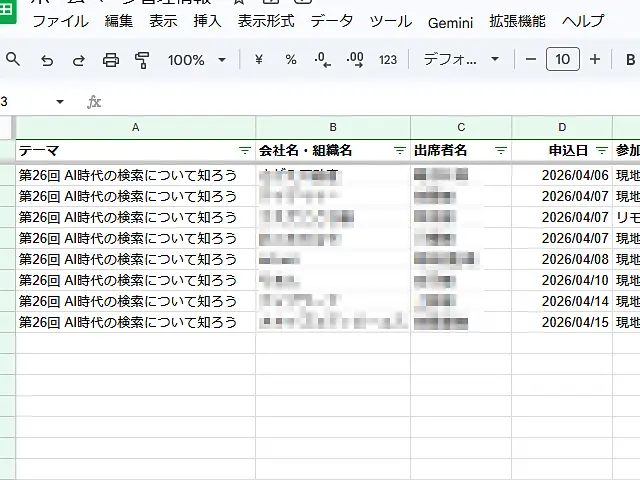Print the spreadsheet
The image size is (640, 480).
point(110,60)
